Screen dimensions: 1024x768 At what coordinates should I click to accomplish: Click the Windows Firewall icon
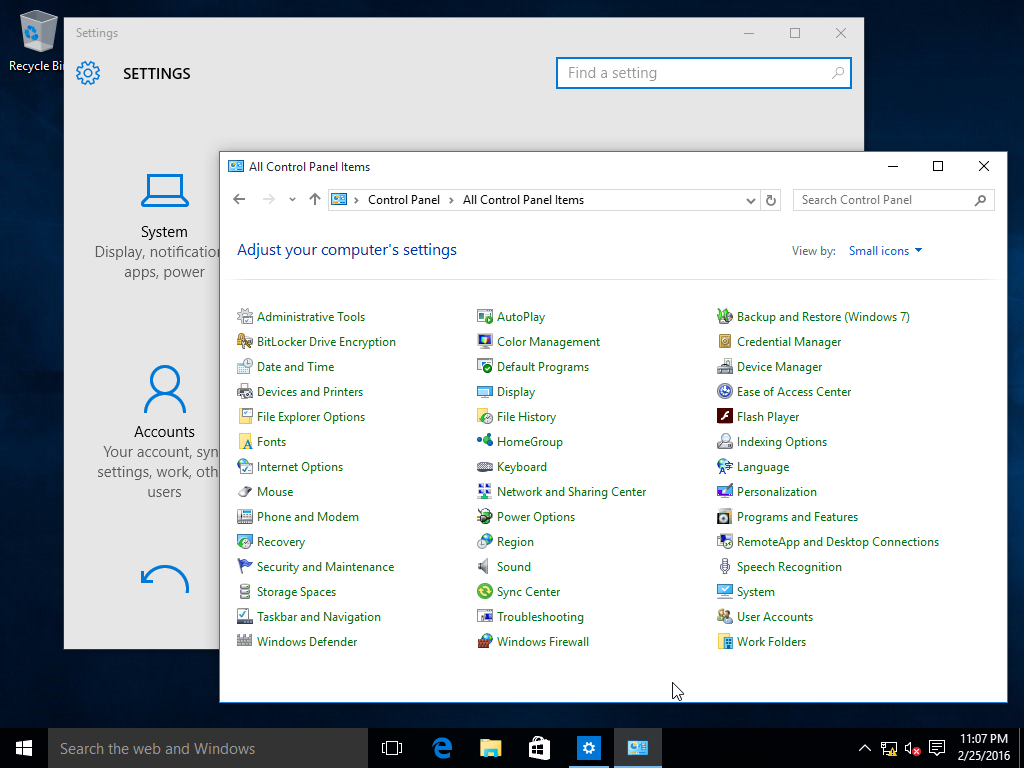click(485, 642)
